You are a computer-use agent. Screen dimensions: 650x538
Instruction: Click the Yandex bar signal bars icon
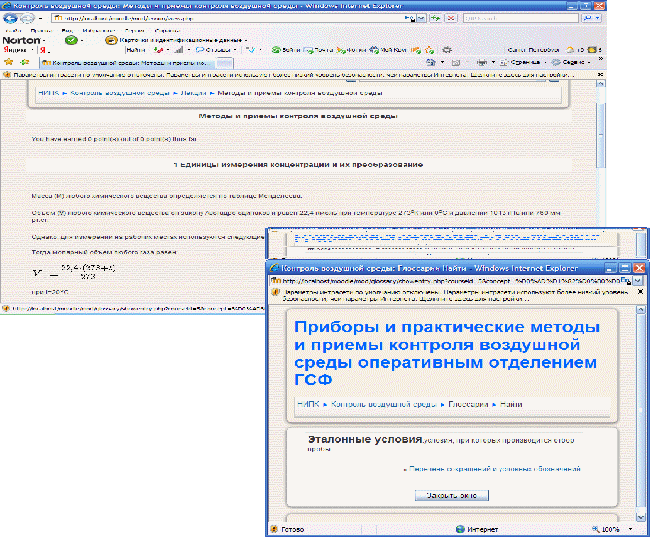coord(178,50)
